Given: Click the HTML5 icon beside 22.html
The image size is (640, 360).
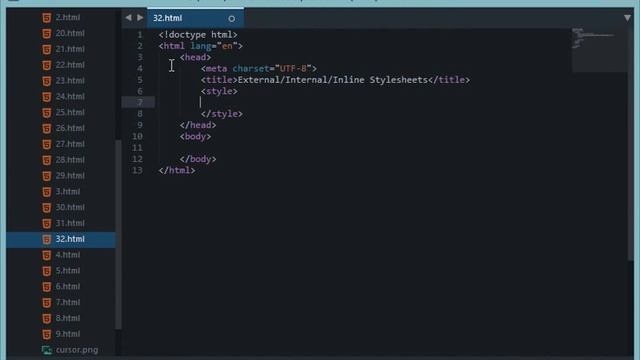Looking at the screenshot, I should tap(47, 65).
